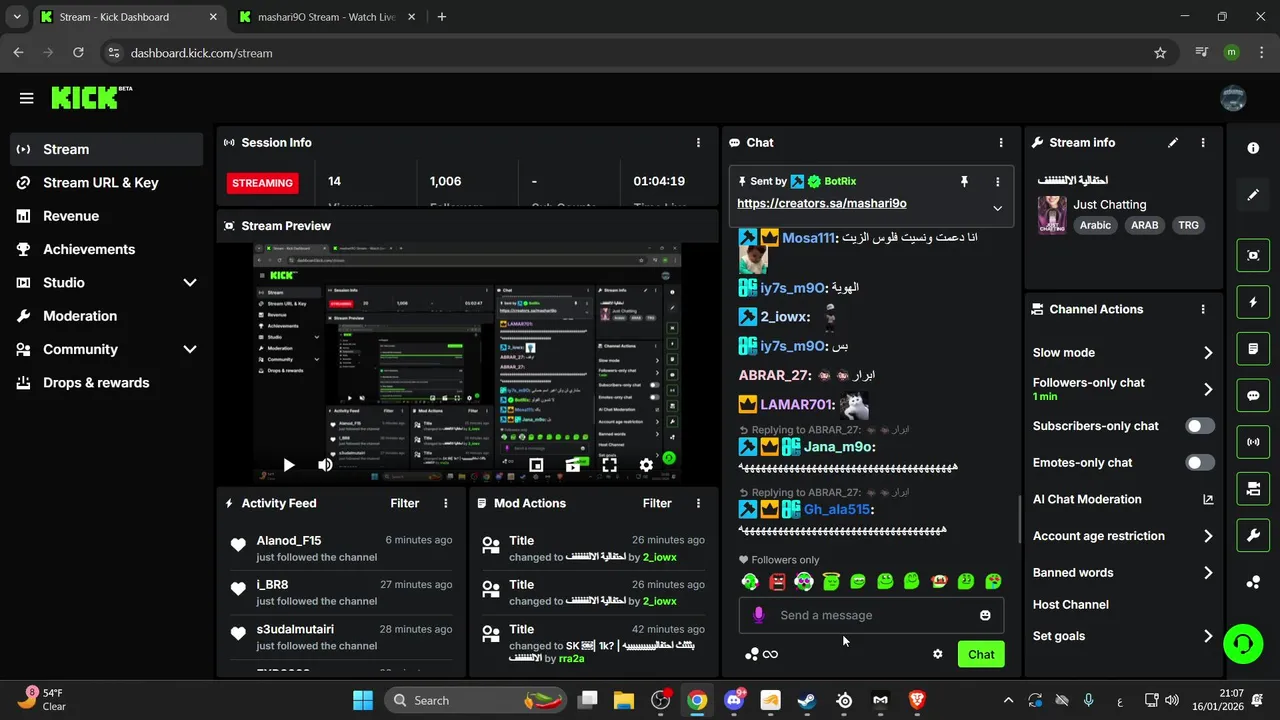
Task: Open Activity Feed three-dot options
Action: pos(446,504)
